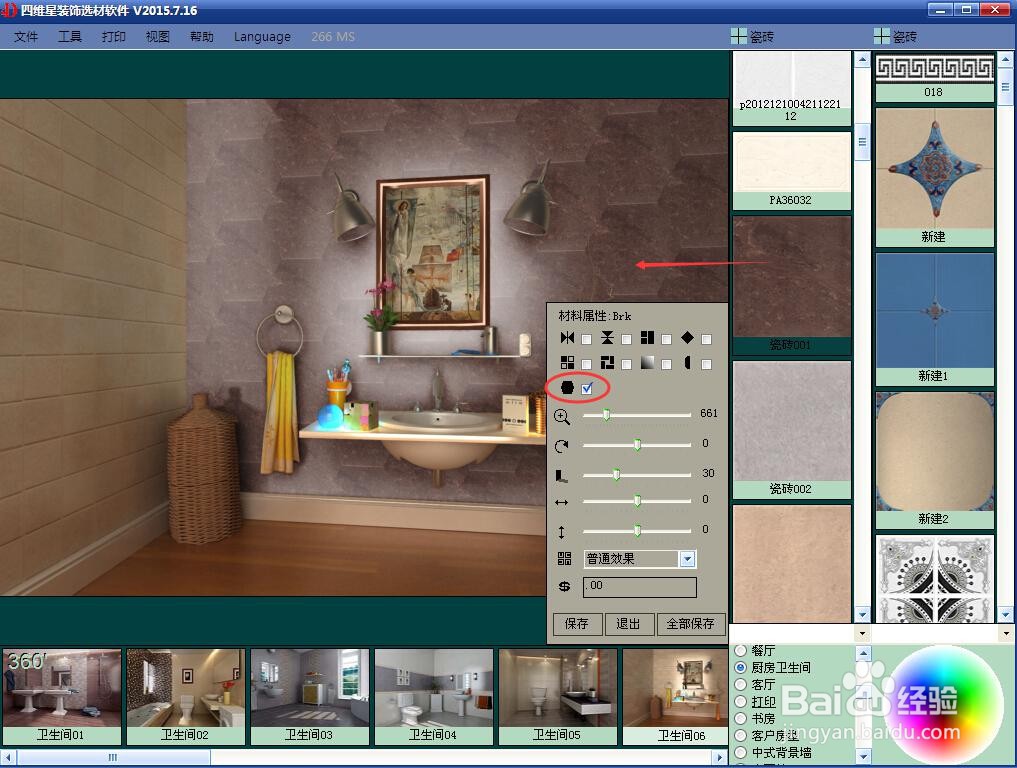Click the gradient effect icon
This screenshot has height=768, width=1017.
click(647, 363)
